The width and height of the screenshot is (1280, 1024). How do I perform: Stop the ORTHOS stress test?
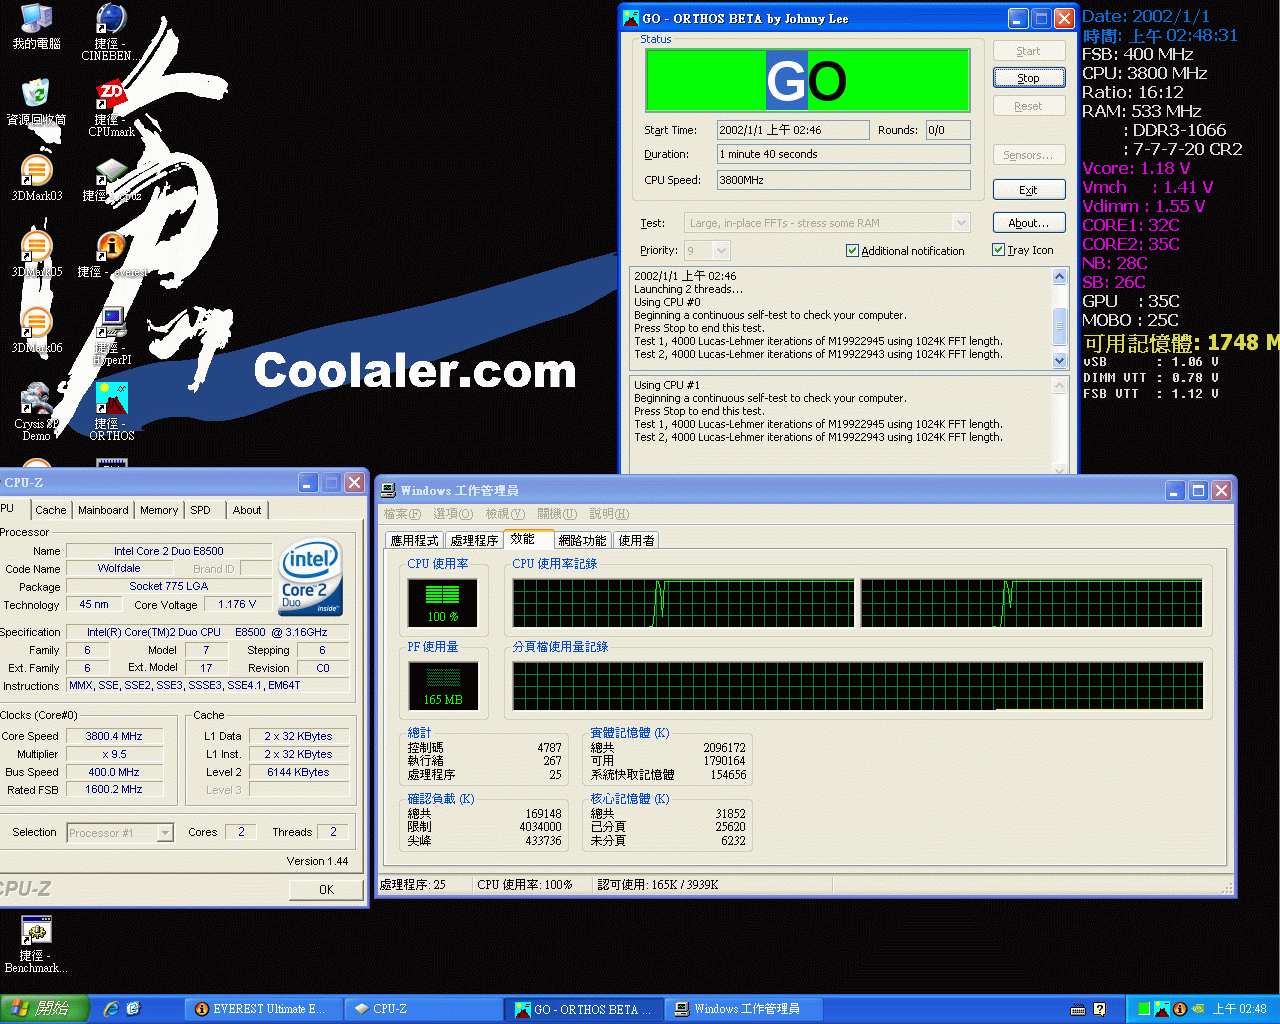click(x=1029, y=78)
